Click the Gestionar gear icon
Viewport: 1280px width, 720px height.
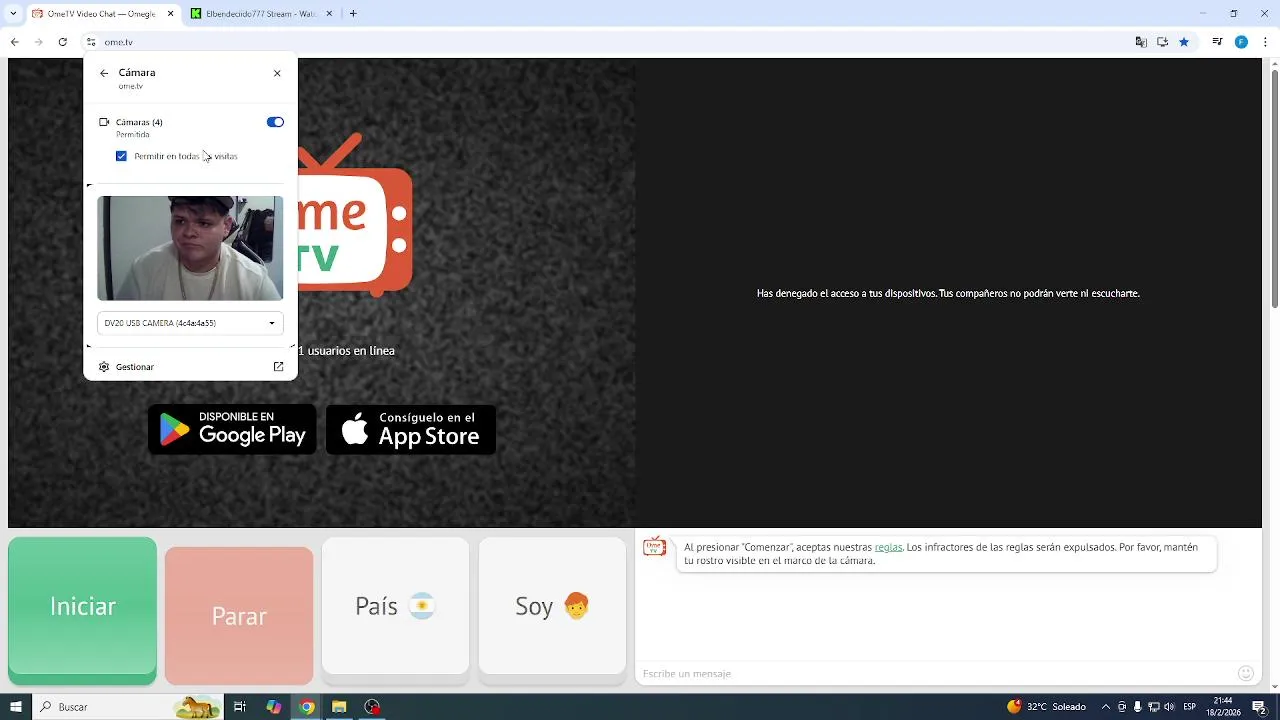(104, 367)
